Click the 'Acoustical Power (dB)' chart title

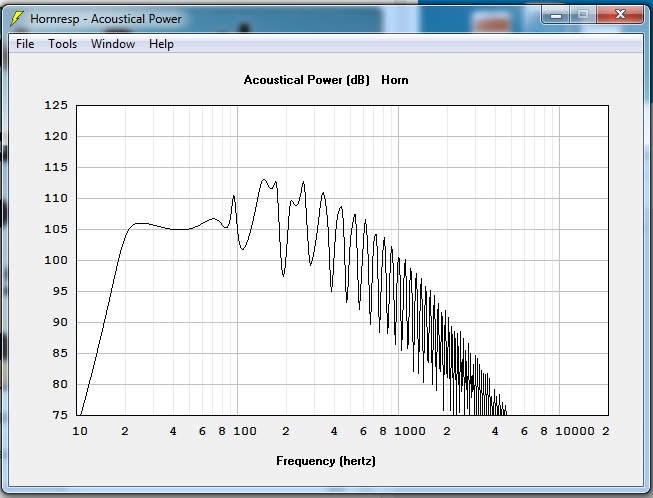tap(307, 80)
